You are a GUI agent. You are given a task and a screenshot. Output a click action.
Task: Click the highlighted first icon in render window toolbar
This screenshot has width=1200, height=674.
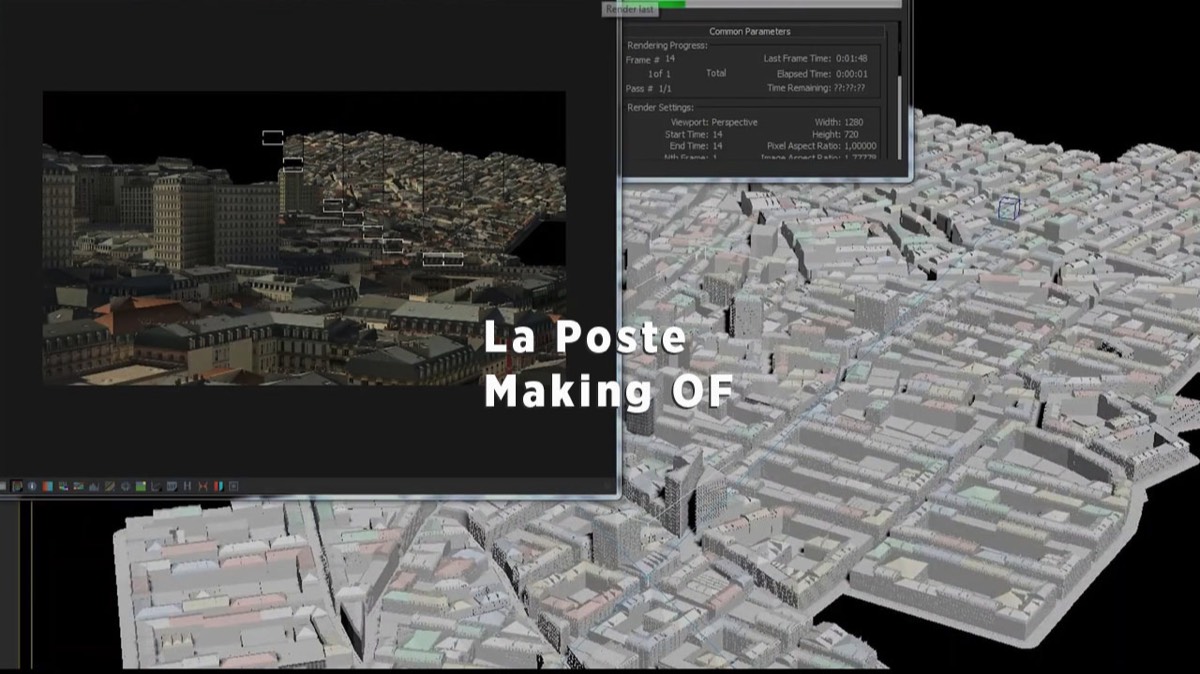tap(17, 486)
